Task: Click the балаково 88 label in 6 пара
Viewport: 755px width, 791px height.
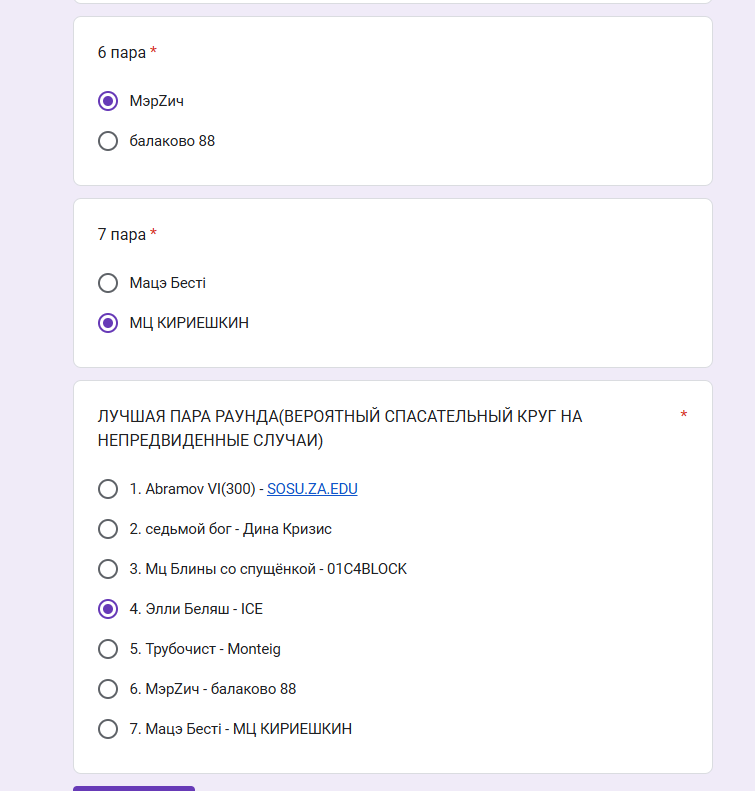Action: [172, 141]
